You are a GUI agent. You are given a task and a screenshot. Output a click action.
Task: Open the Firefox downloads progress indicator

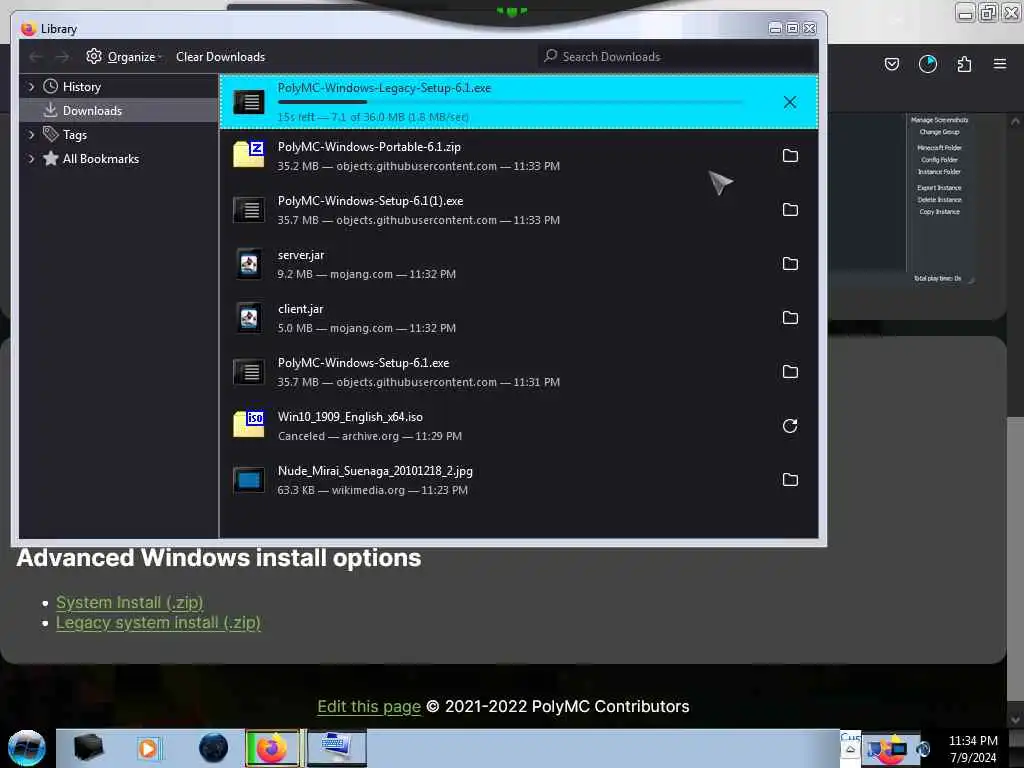point(927,64)
